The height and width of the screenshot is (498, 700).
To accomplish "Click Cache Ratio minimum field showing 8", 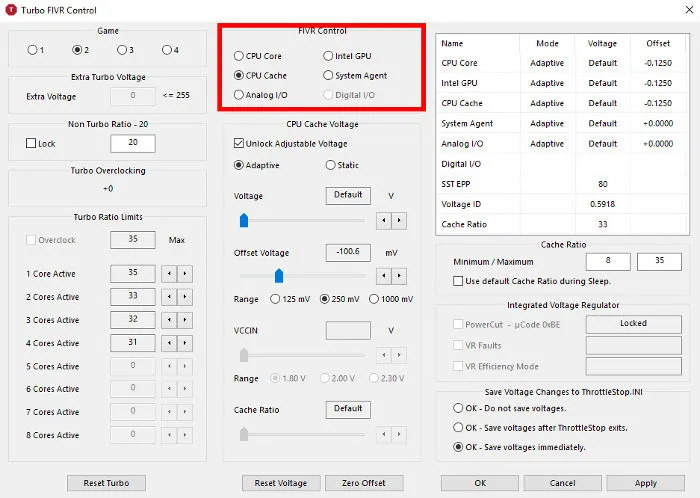I will coord(608,261).
